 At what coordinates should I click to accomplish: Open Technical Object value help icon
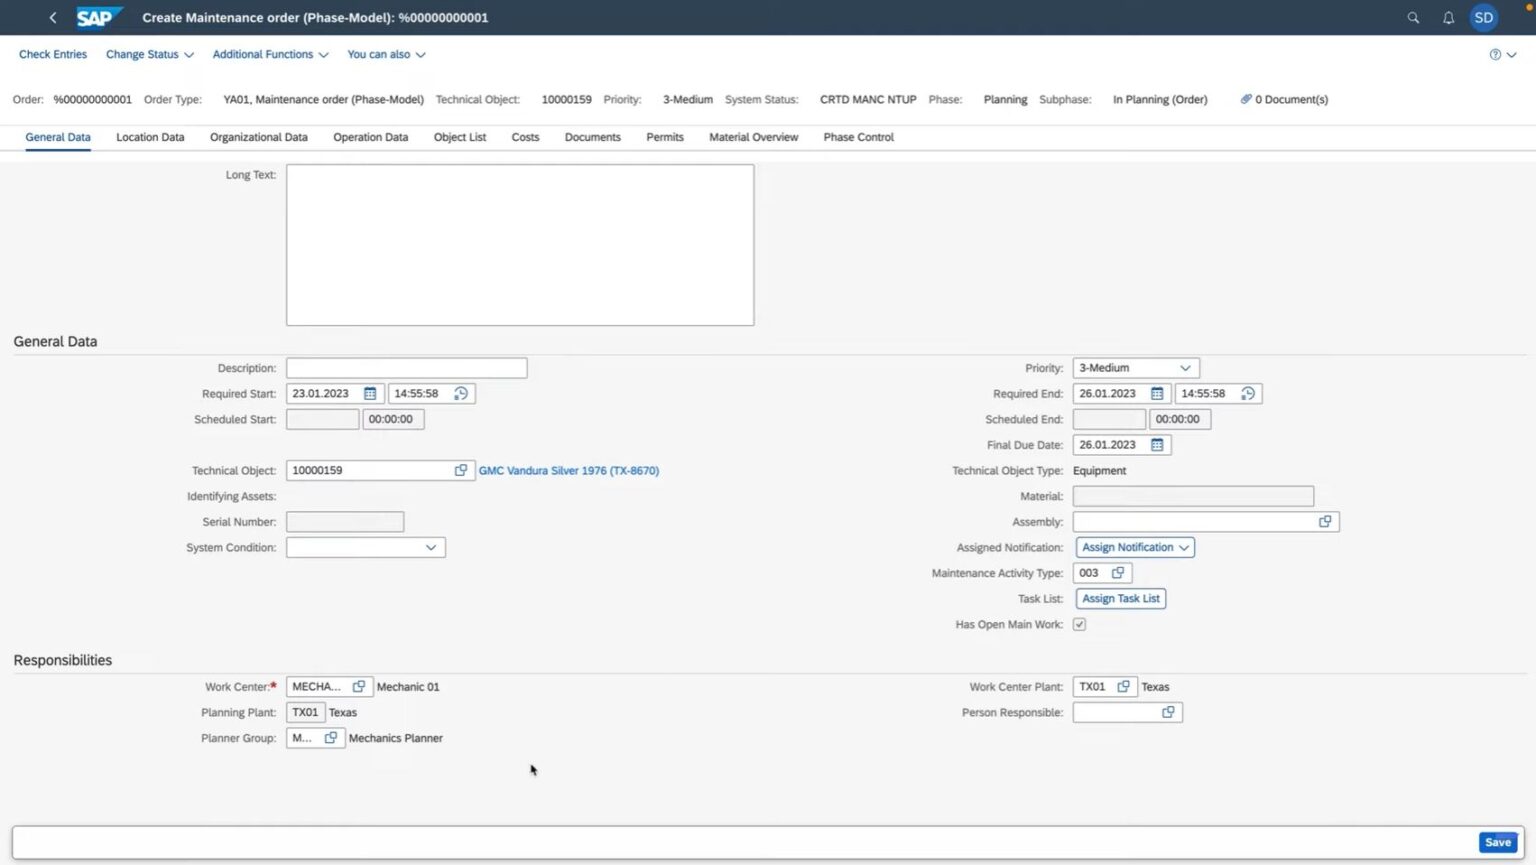[x=461, y=471]
